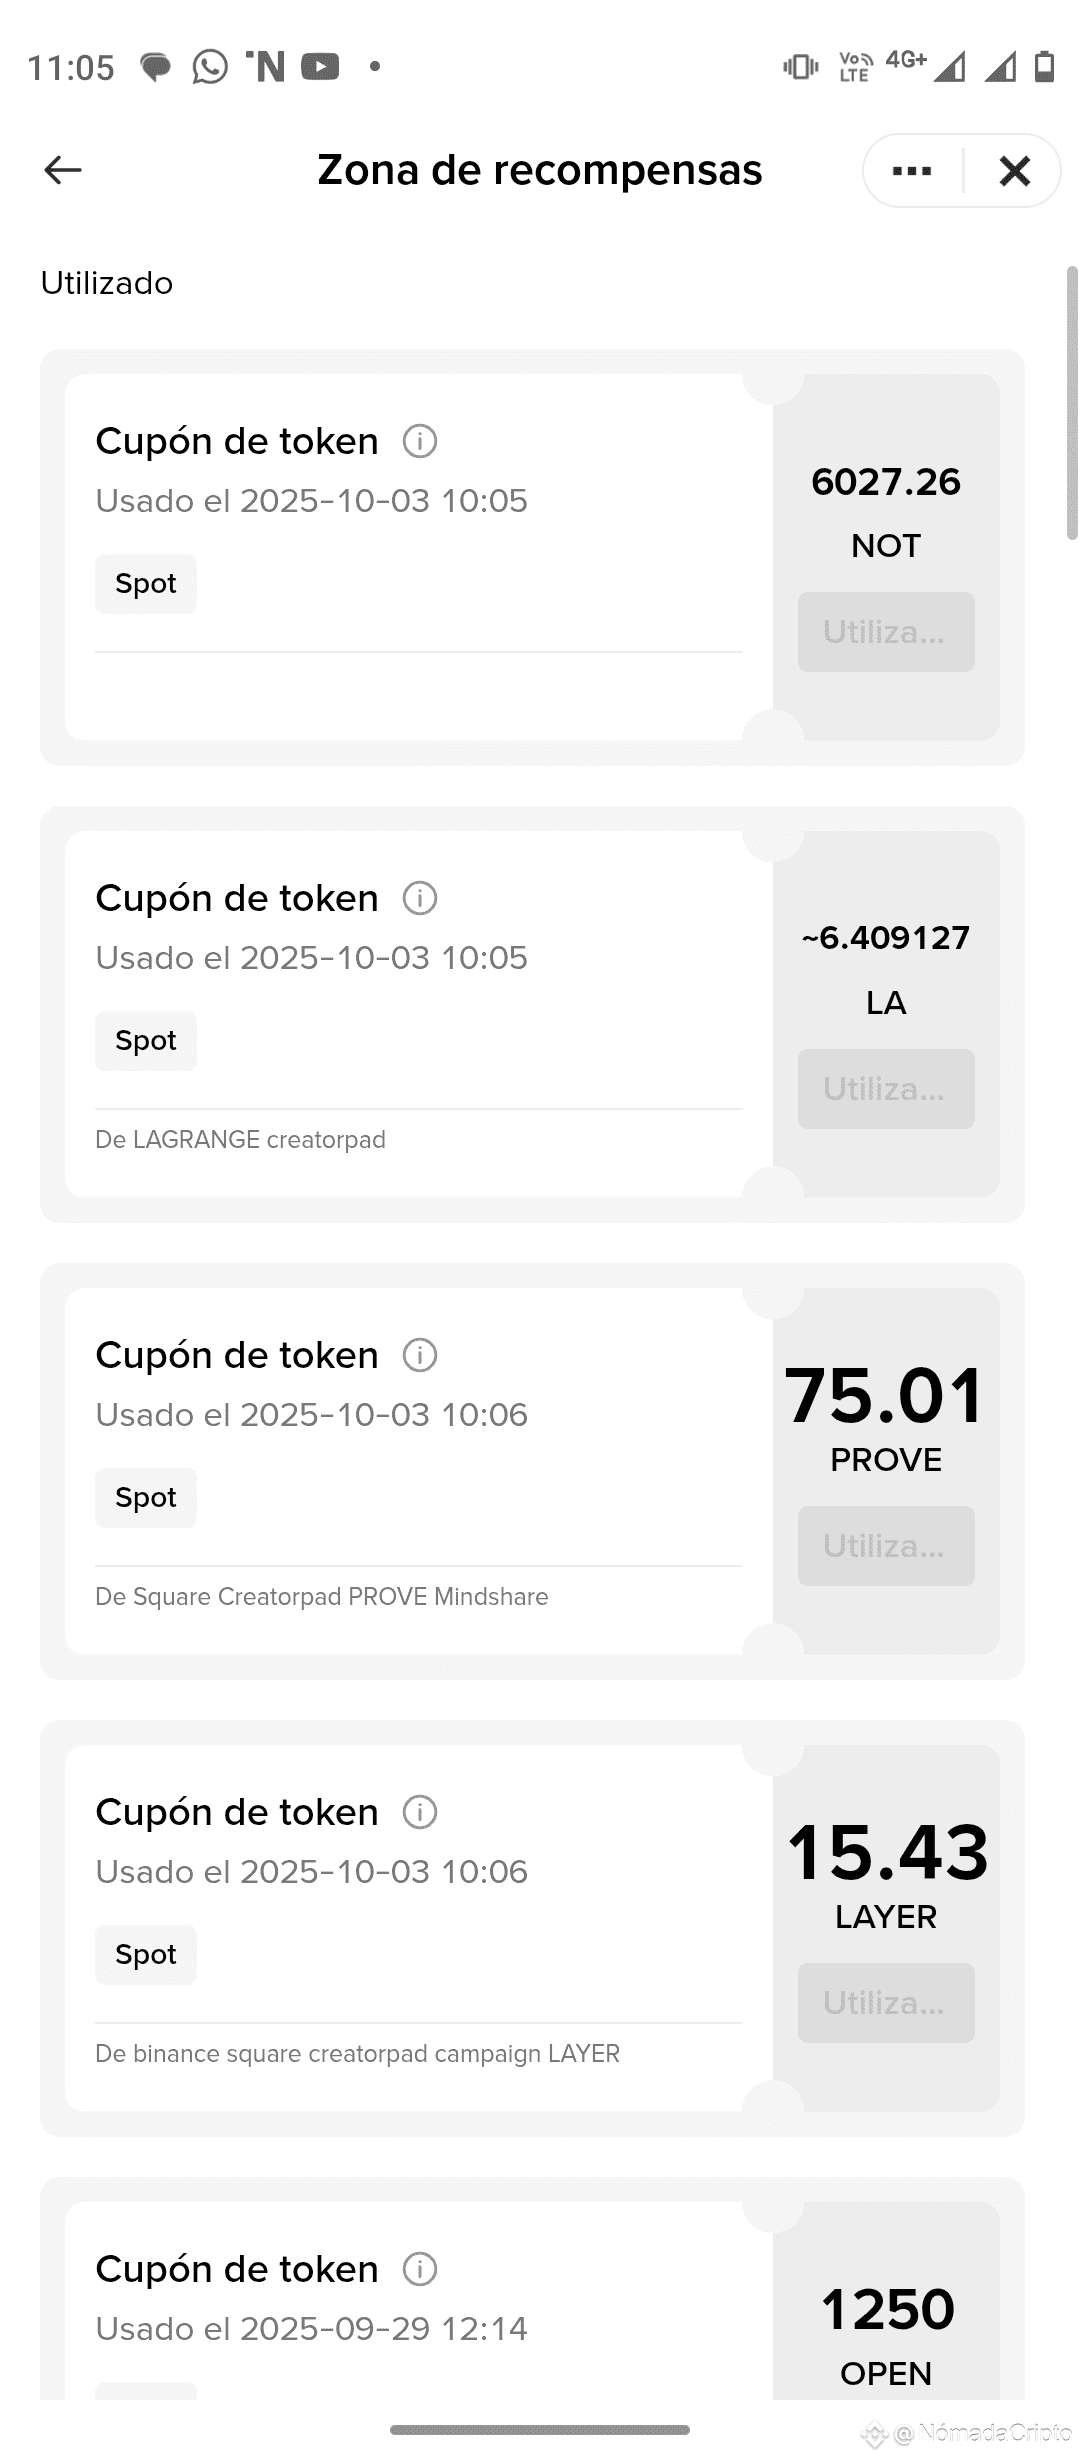Close the rewards zone with X
Screen dimensions: 1080x2460
point(1014,171)
